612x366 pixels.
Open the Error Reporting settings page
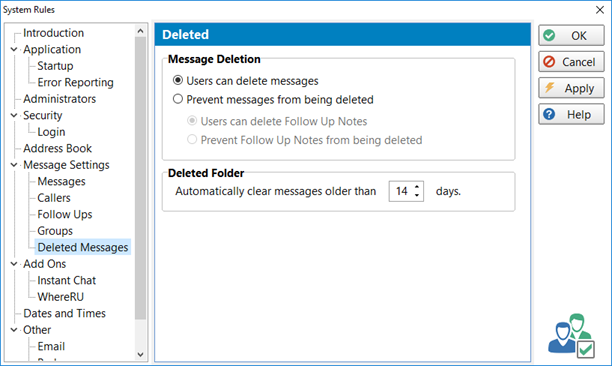[x=75, y=82]
